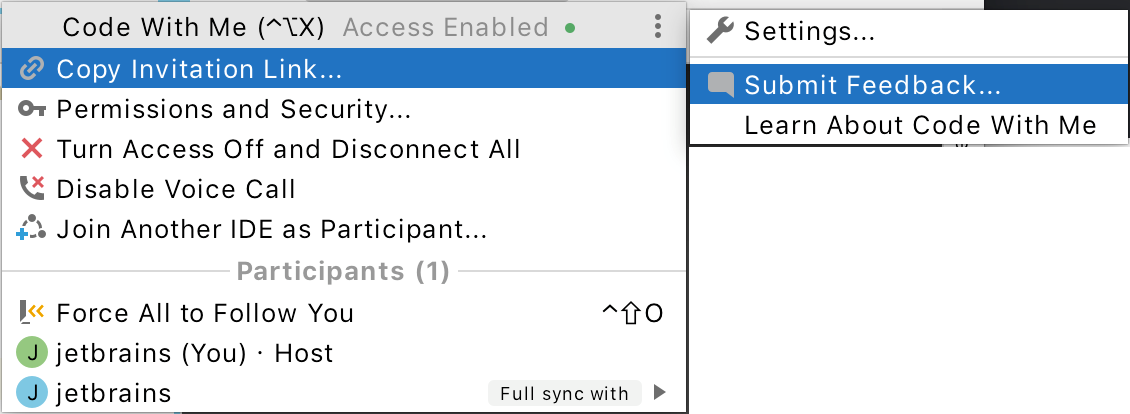
Task: Click the Force All to Follow You icon
Action: [x=32, y=313]
